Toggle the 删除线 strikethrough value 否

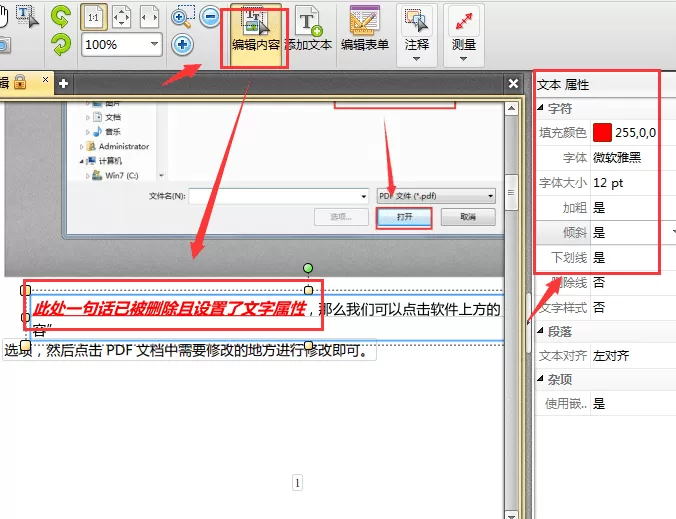click(599, 283)
